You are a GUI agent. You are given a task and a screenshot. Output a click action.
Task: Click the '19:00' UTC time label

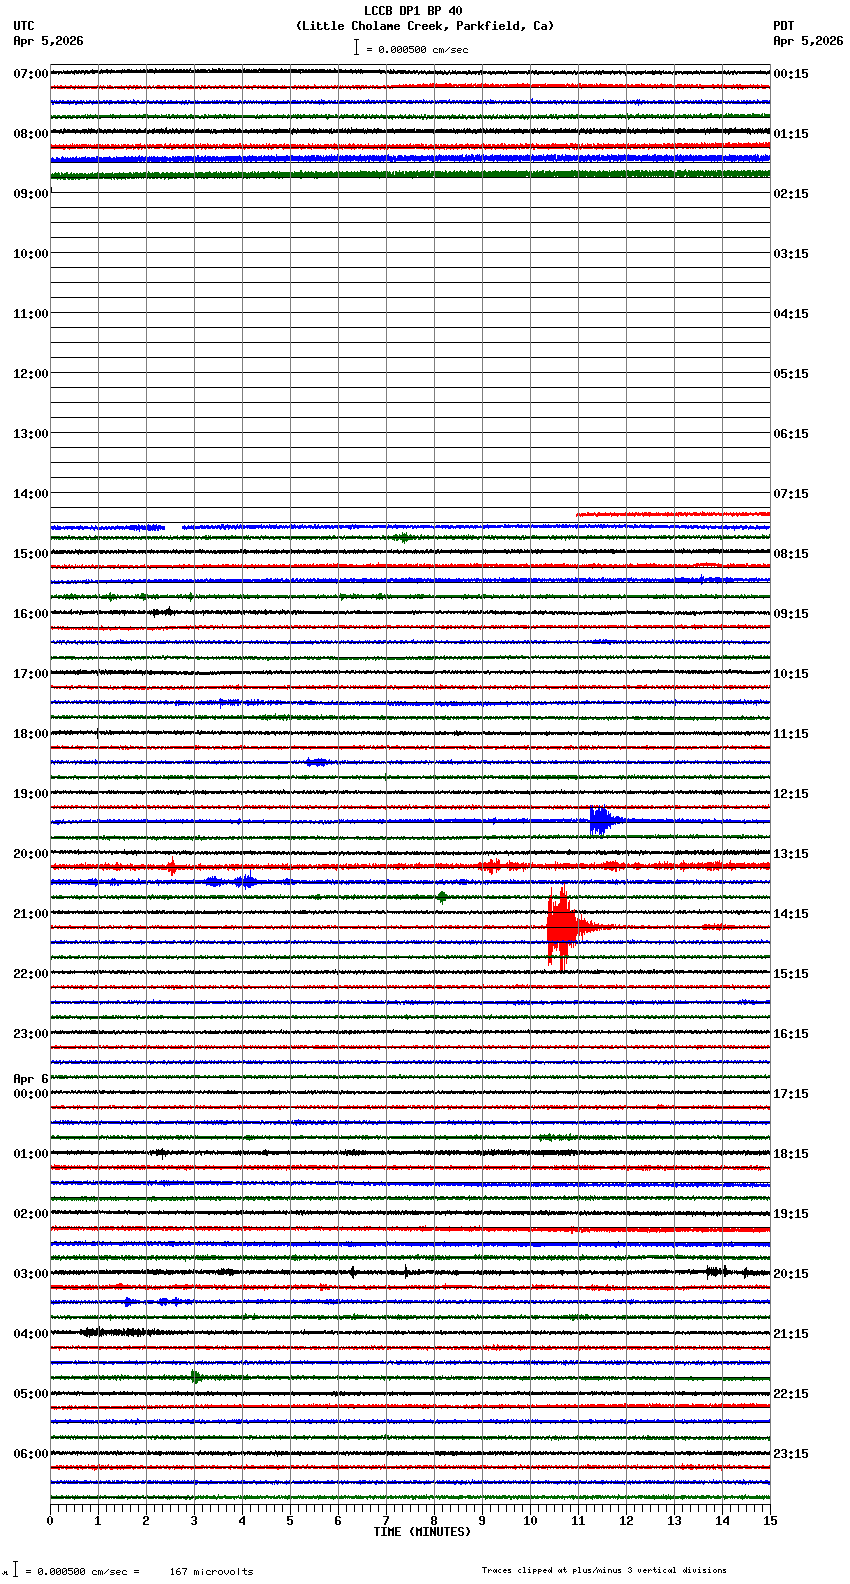point(31,794)
